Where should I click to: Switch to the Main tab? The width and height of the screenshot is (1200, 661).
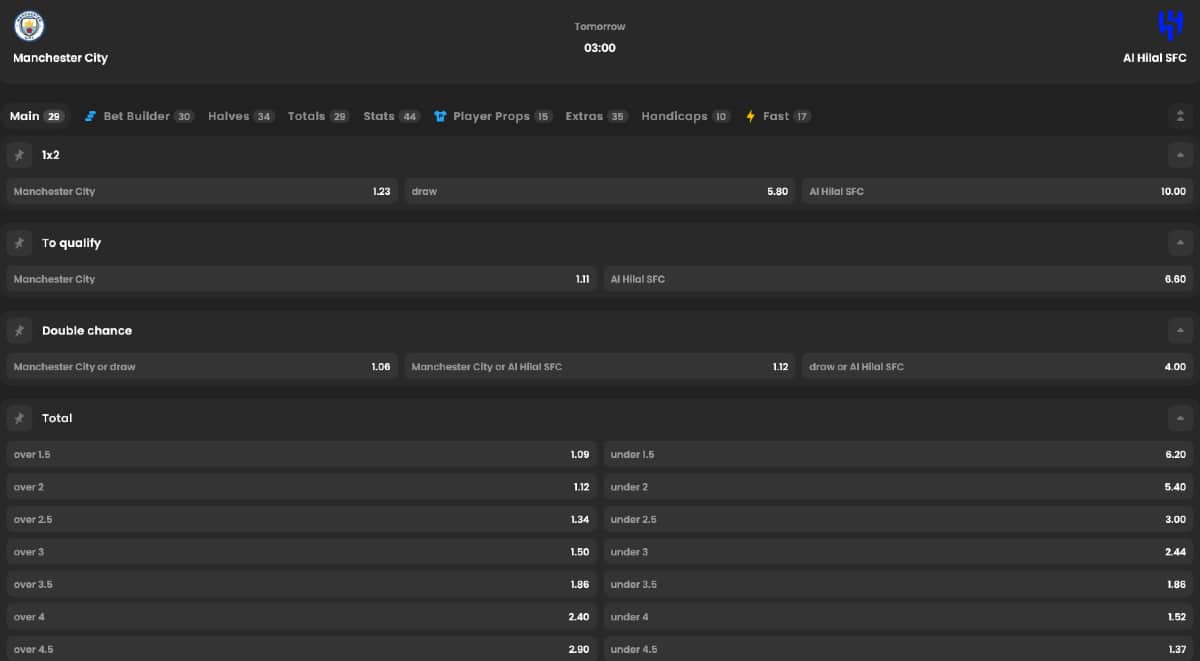click(36, 116)
